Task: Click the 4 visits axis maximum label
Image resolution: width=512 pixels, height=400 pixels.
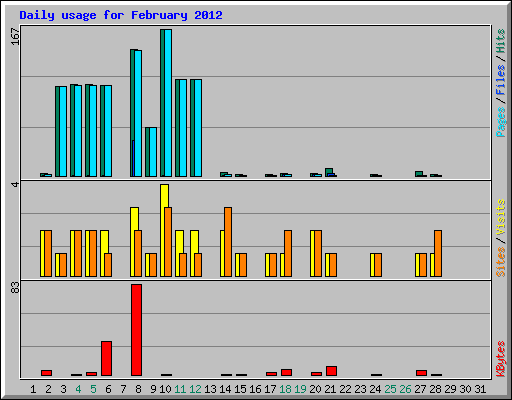Action: pos(15,184)
